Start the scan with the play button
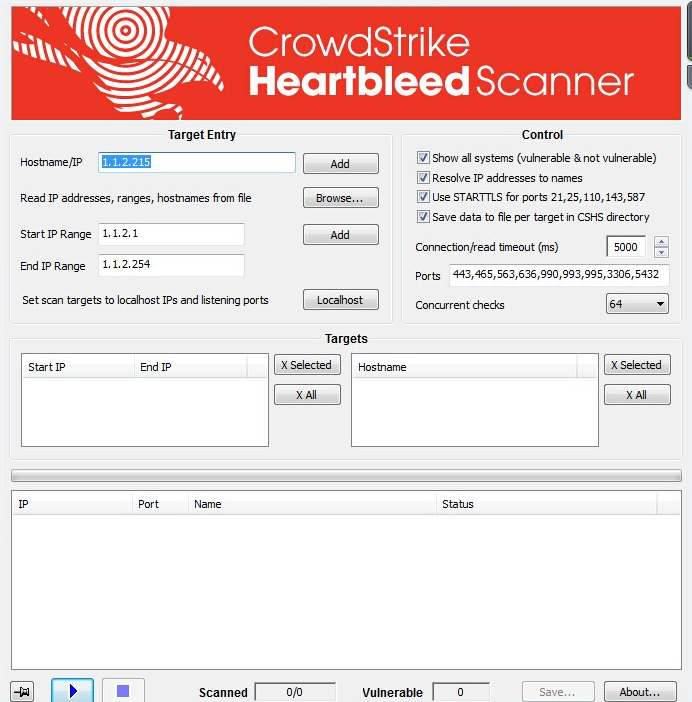Image resolution: width=692 pixels, height=702 pixels. 73,691
